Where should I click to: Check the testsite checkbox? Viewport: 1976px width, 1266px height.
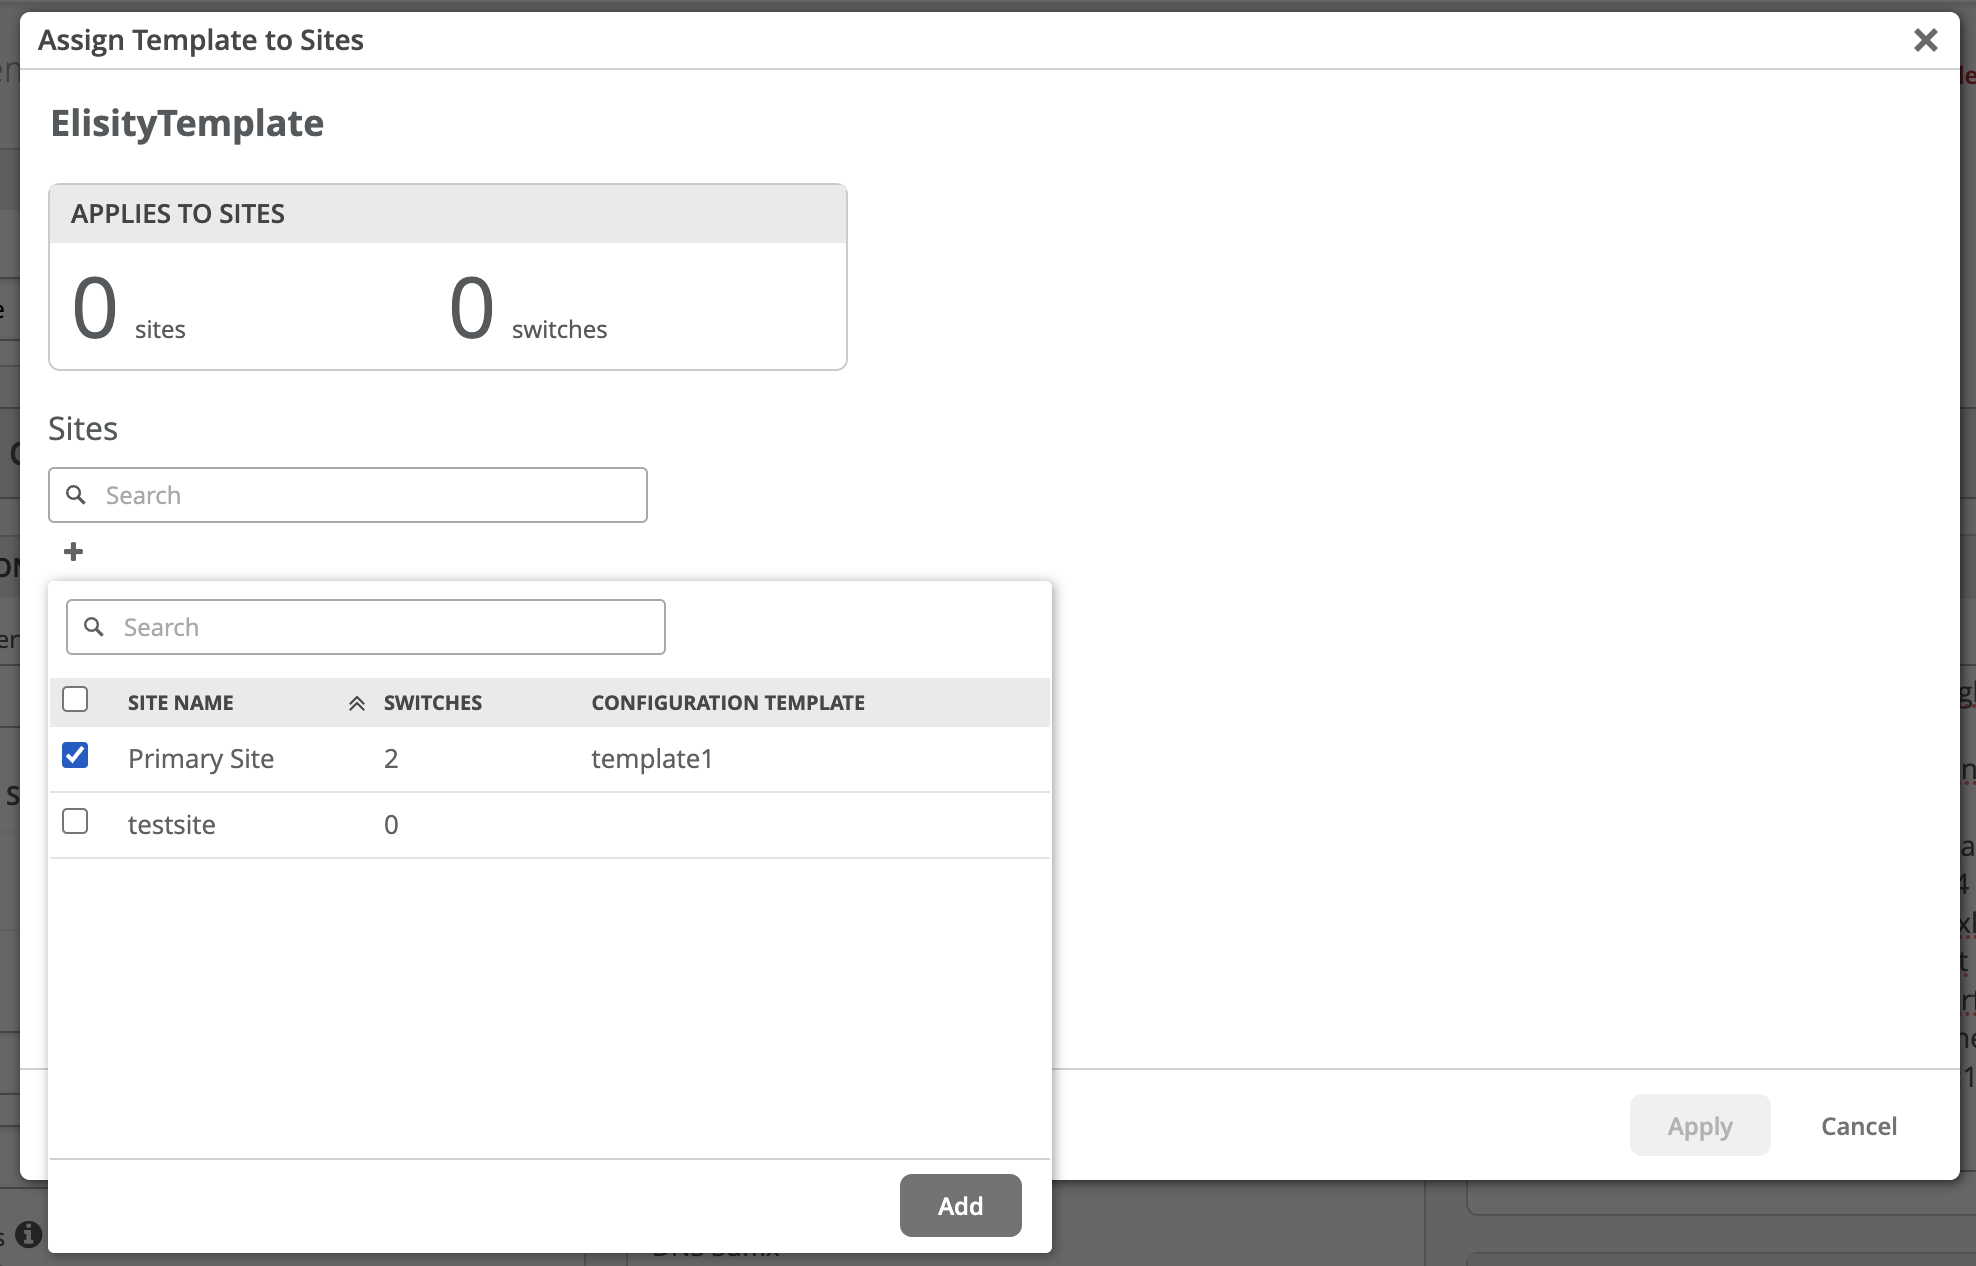pyautogui.click(x=75, y=821)
